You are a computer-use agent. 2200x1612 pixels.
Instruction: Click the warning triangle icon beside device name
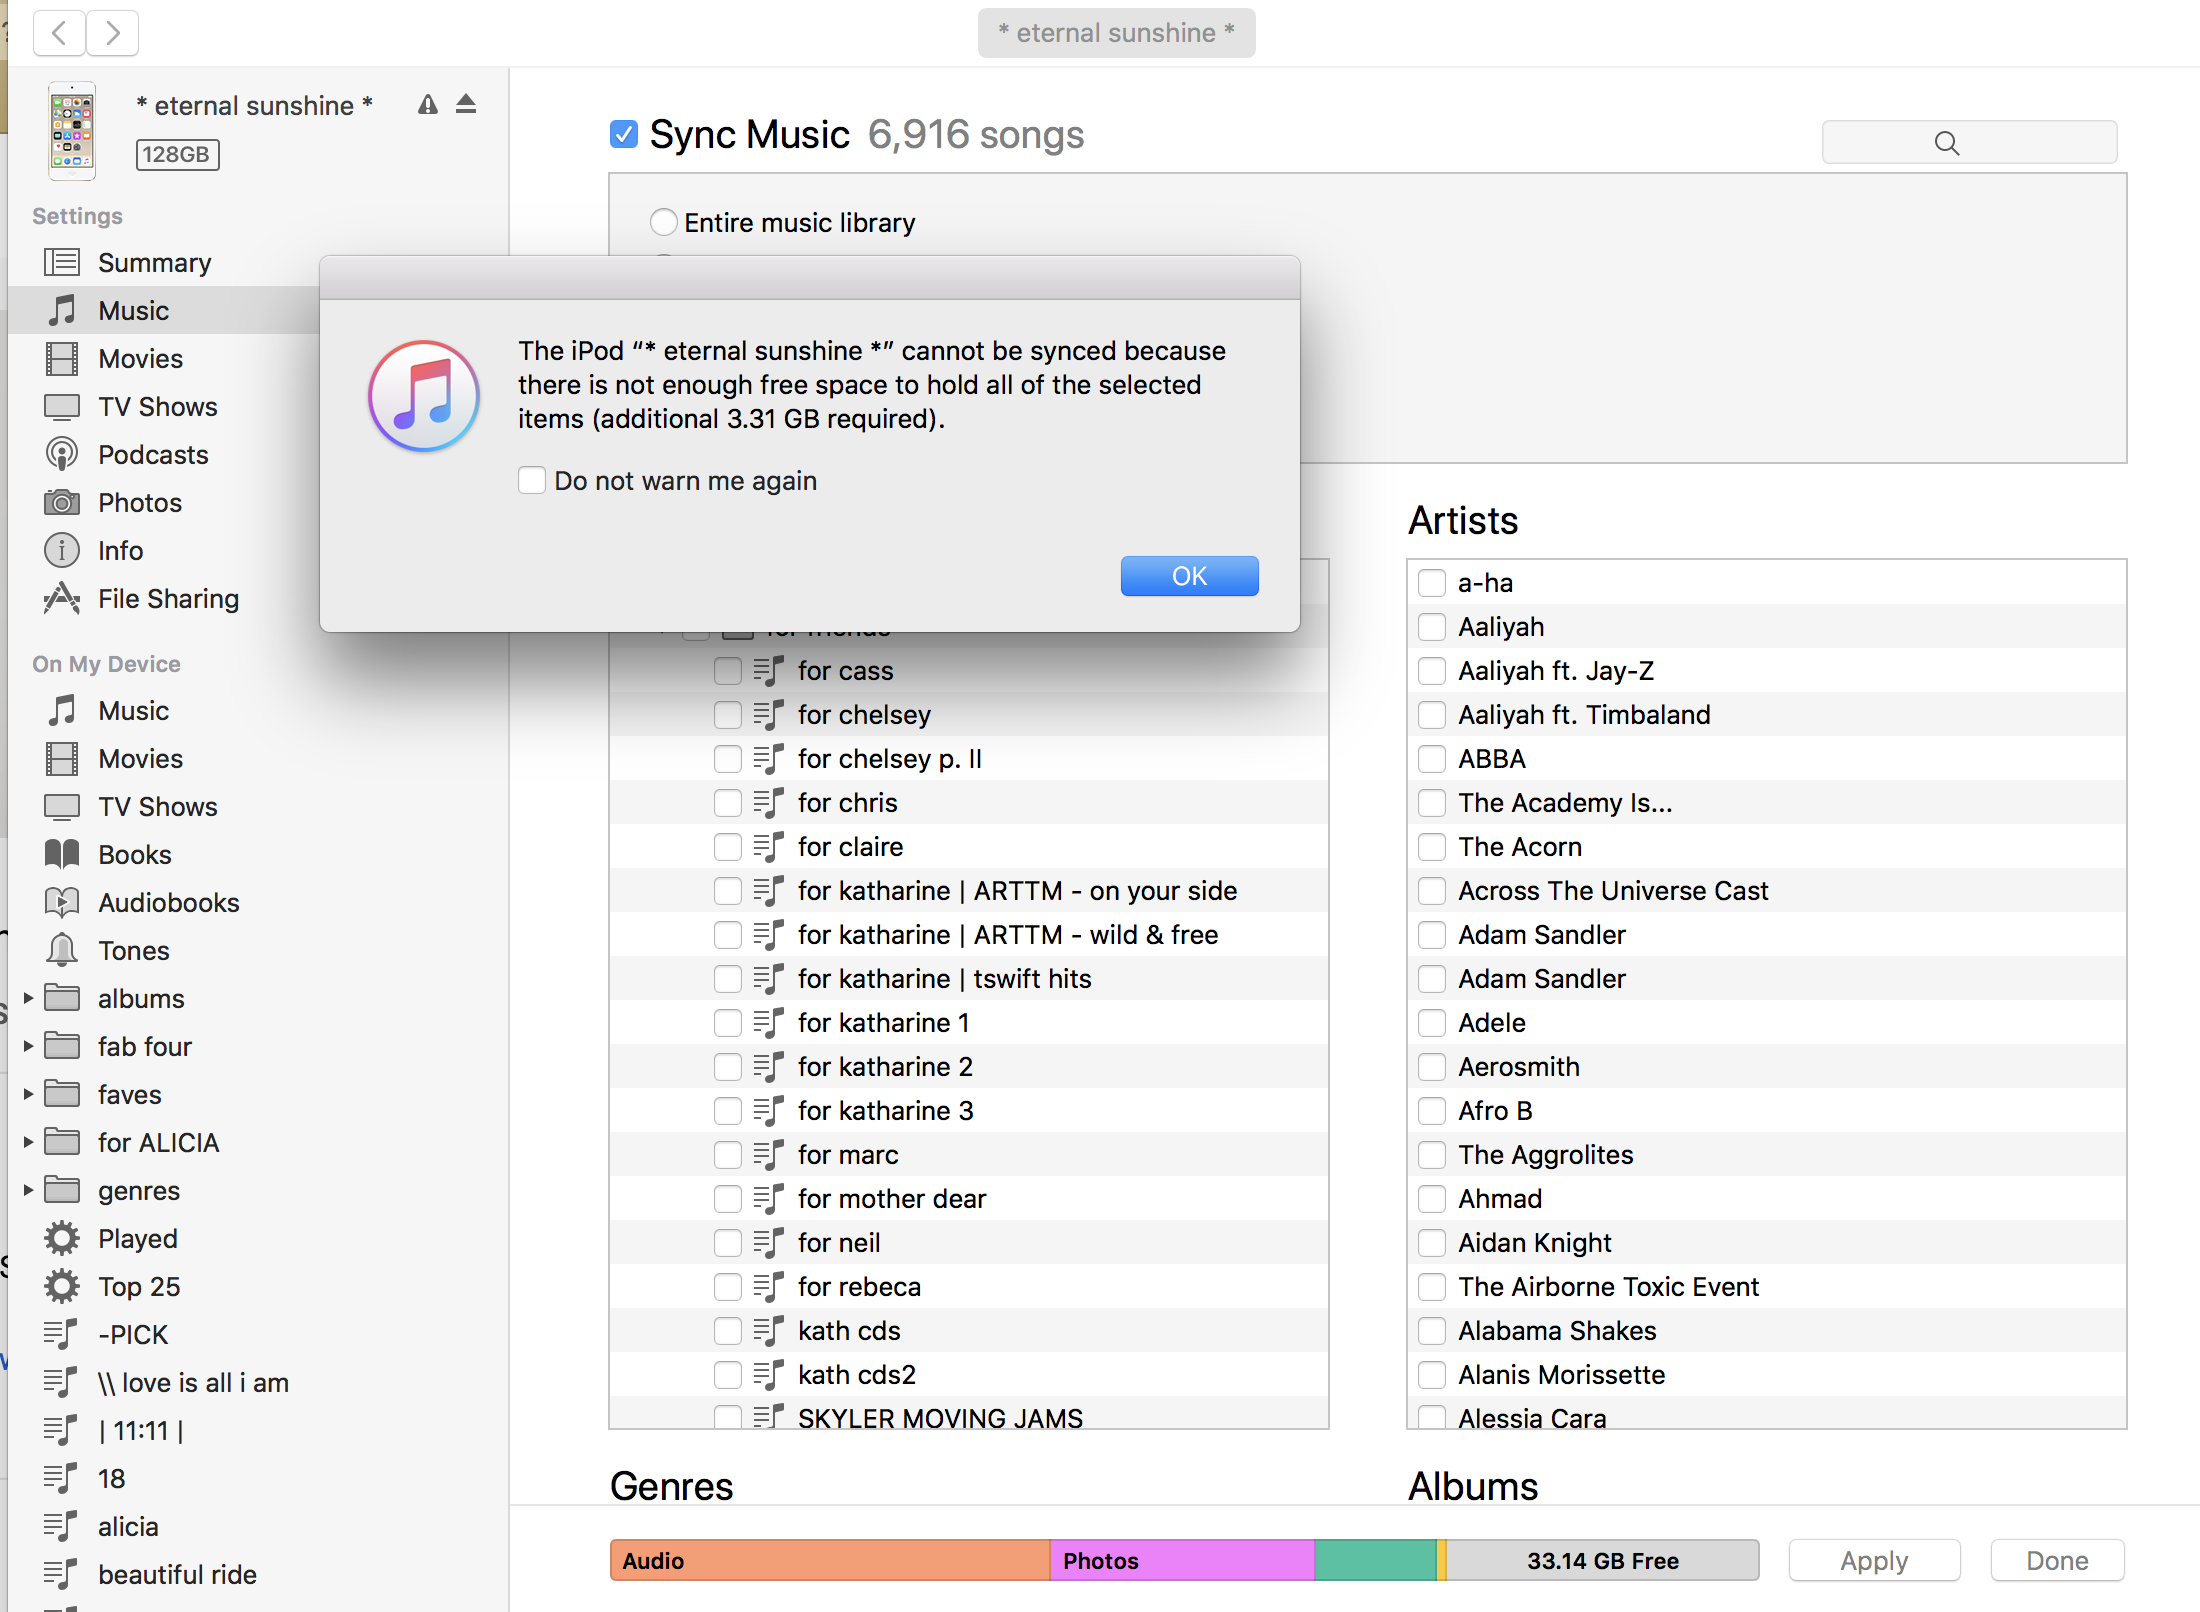click(428, 104)
